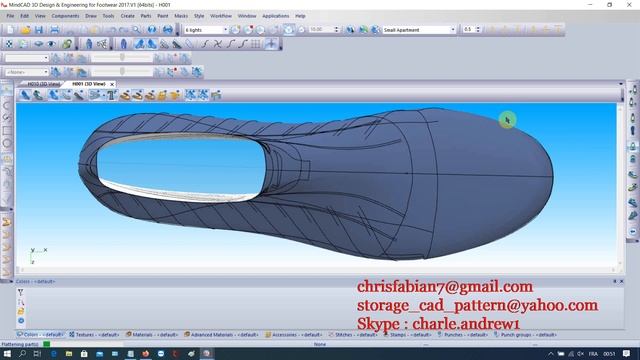Toggle the second highlighted shoe icon
The height and width of the screenshot is (360, 640).
tap(152, 44)
